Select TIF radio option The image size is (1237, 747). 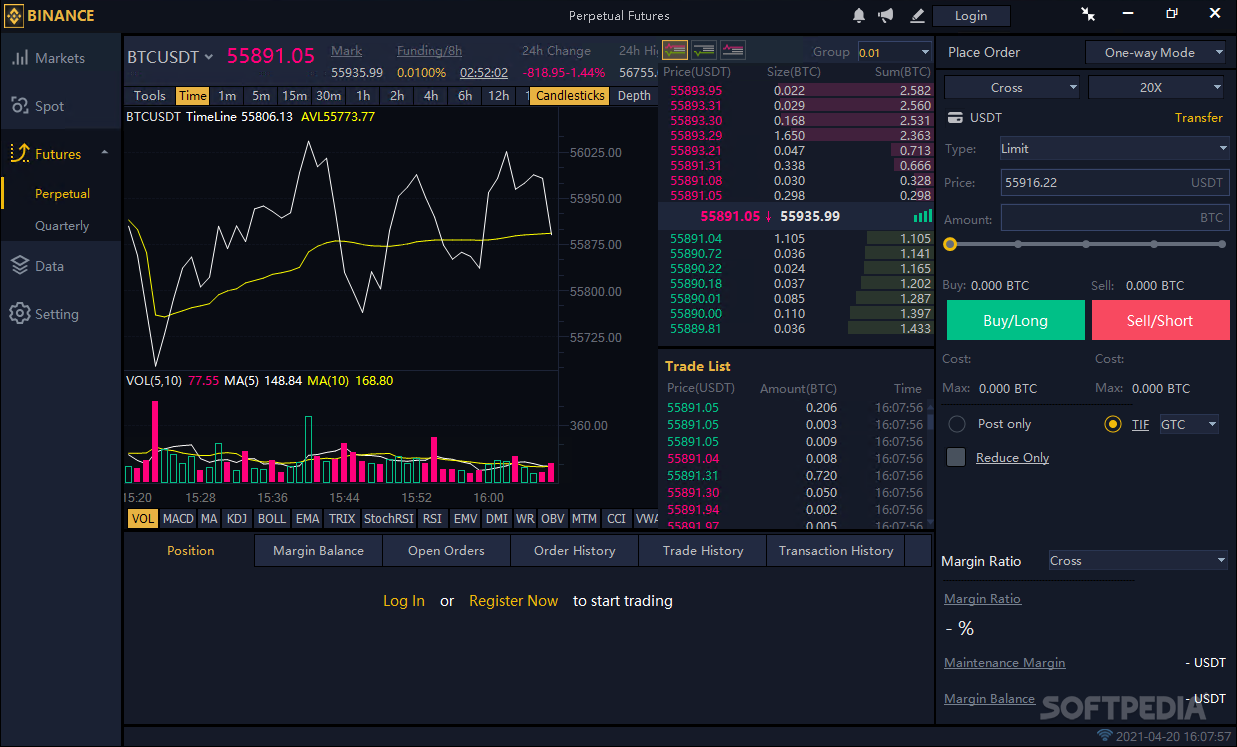(x=1113, y=424)
